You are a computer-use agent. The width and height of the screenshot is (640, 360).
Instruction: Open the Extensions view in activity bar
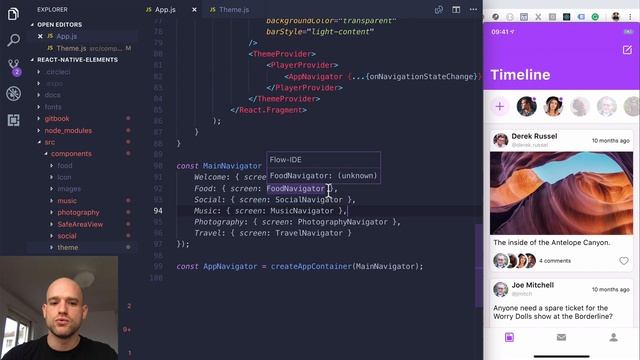[13, 120]
